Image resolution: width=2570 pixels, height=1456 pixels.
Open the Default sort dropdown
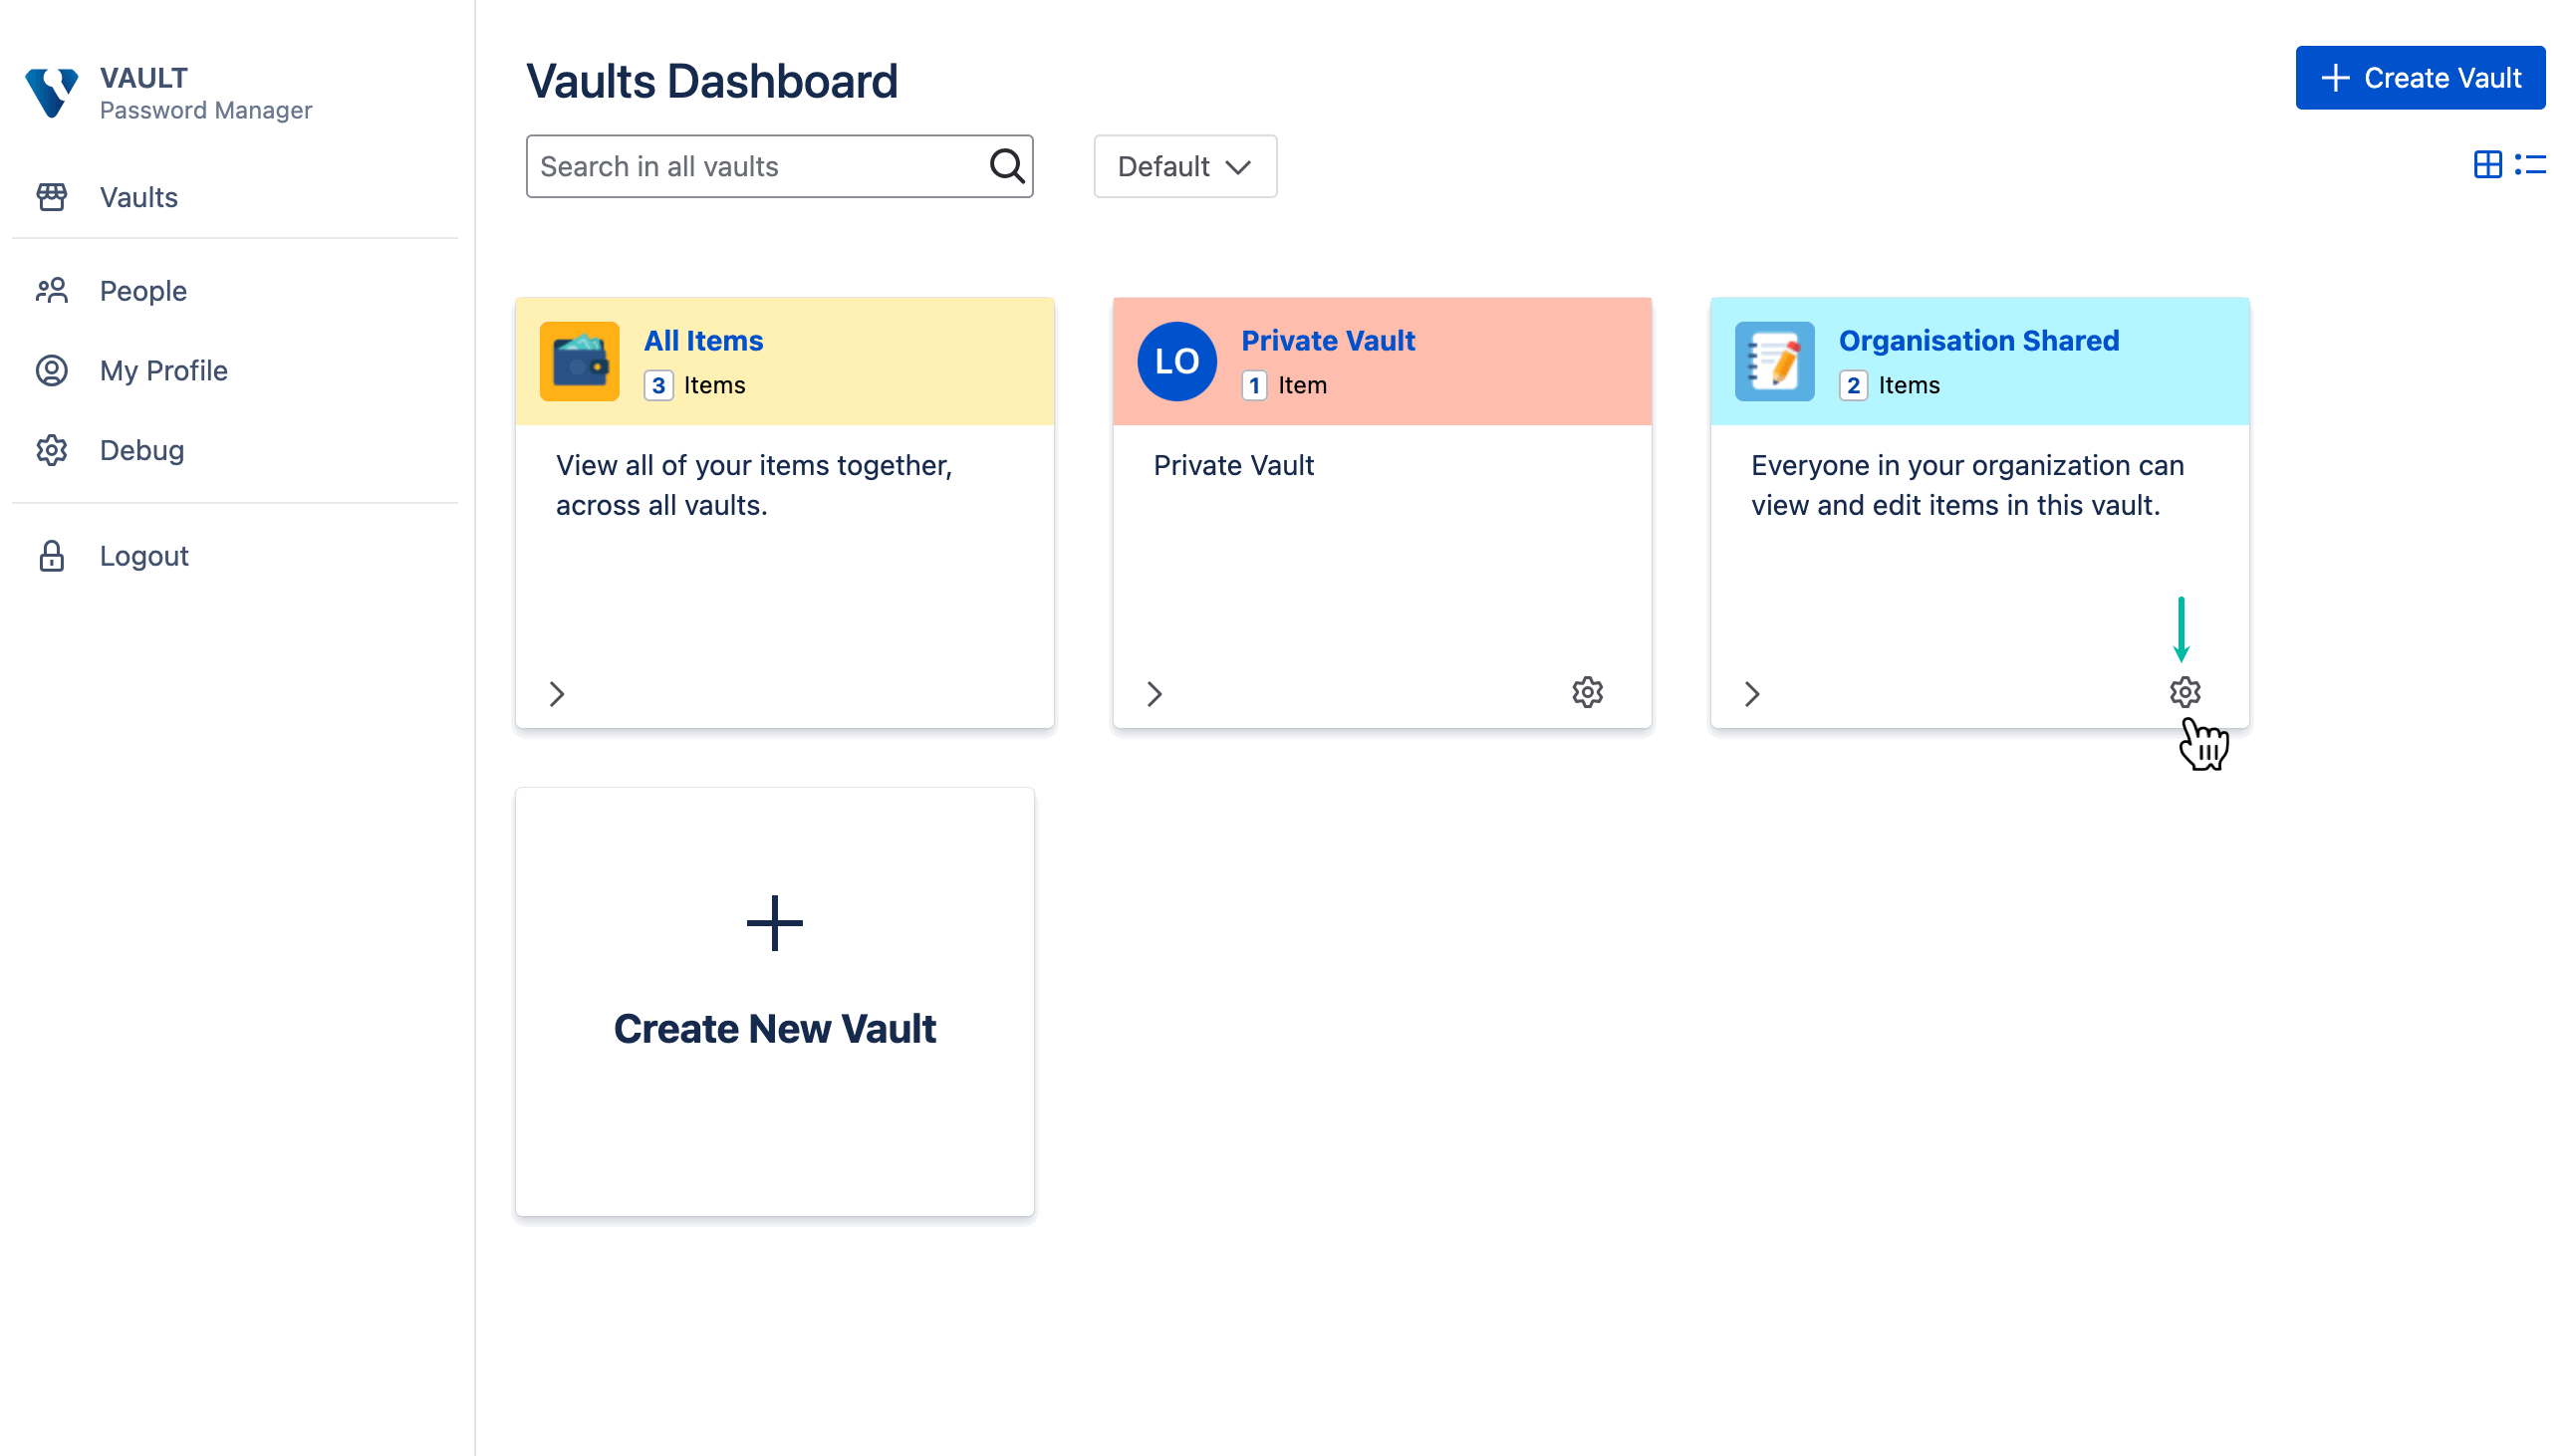click(1184, 166)
